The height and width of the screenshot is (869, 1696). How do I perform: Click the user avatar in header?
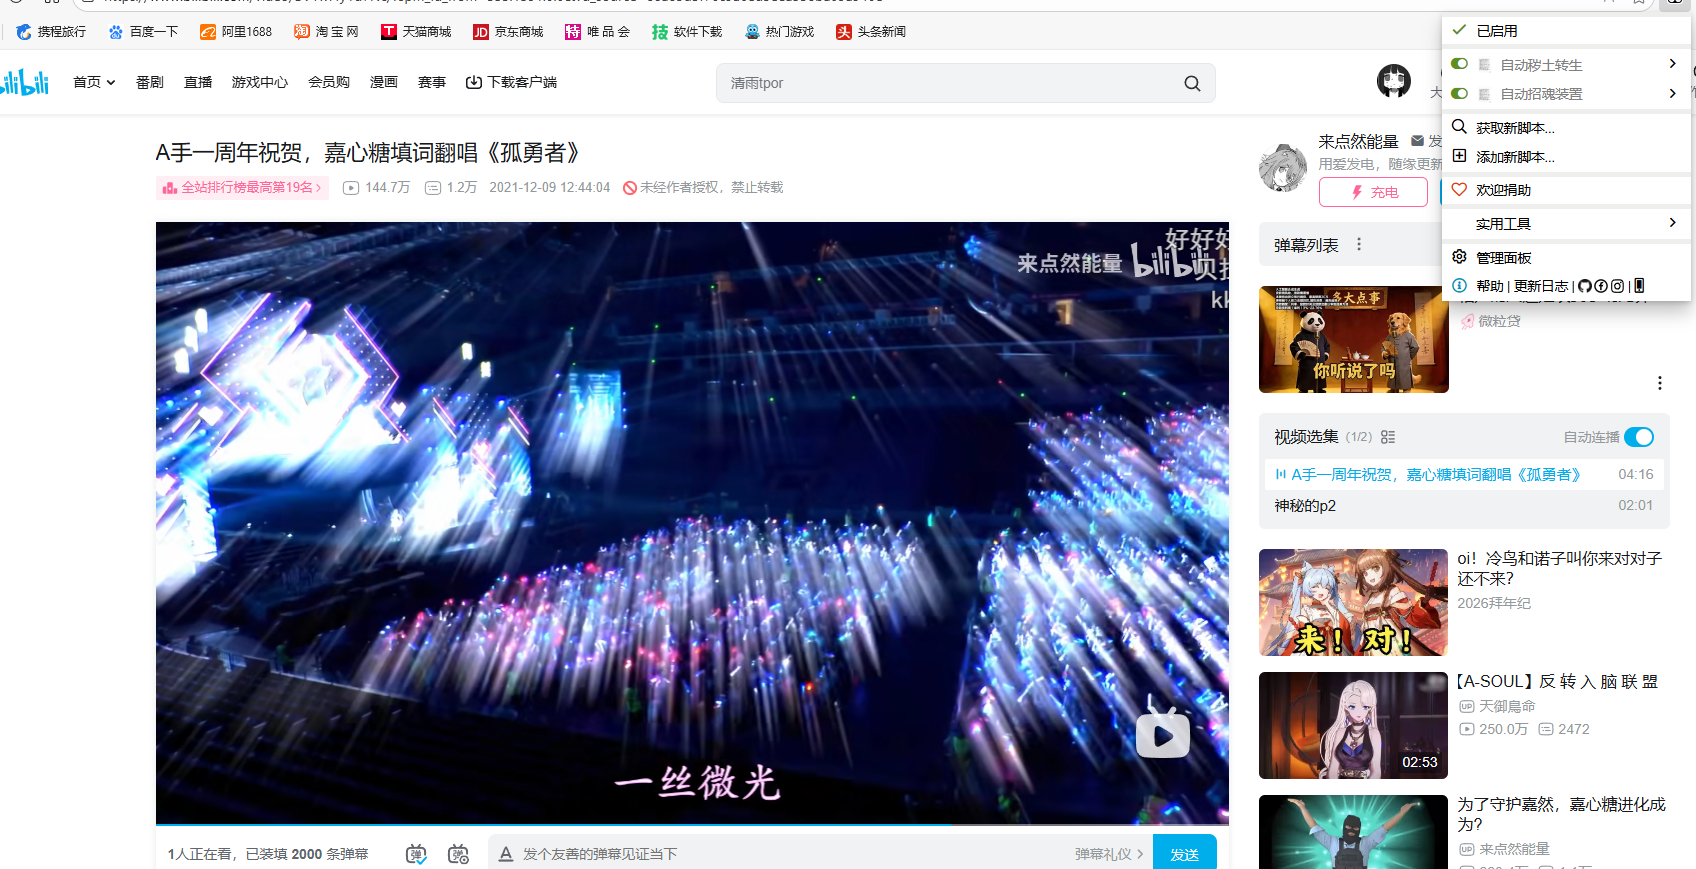1393,81
